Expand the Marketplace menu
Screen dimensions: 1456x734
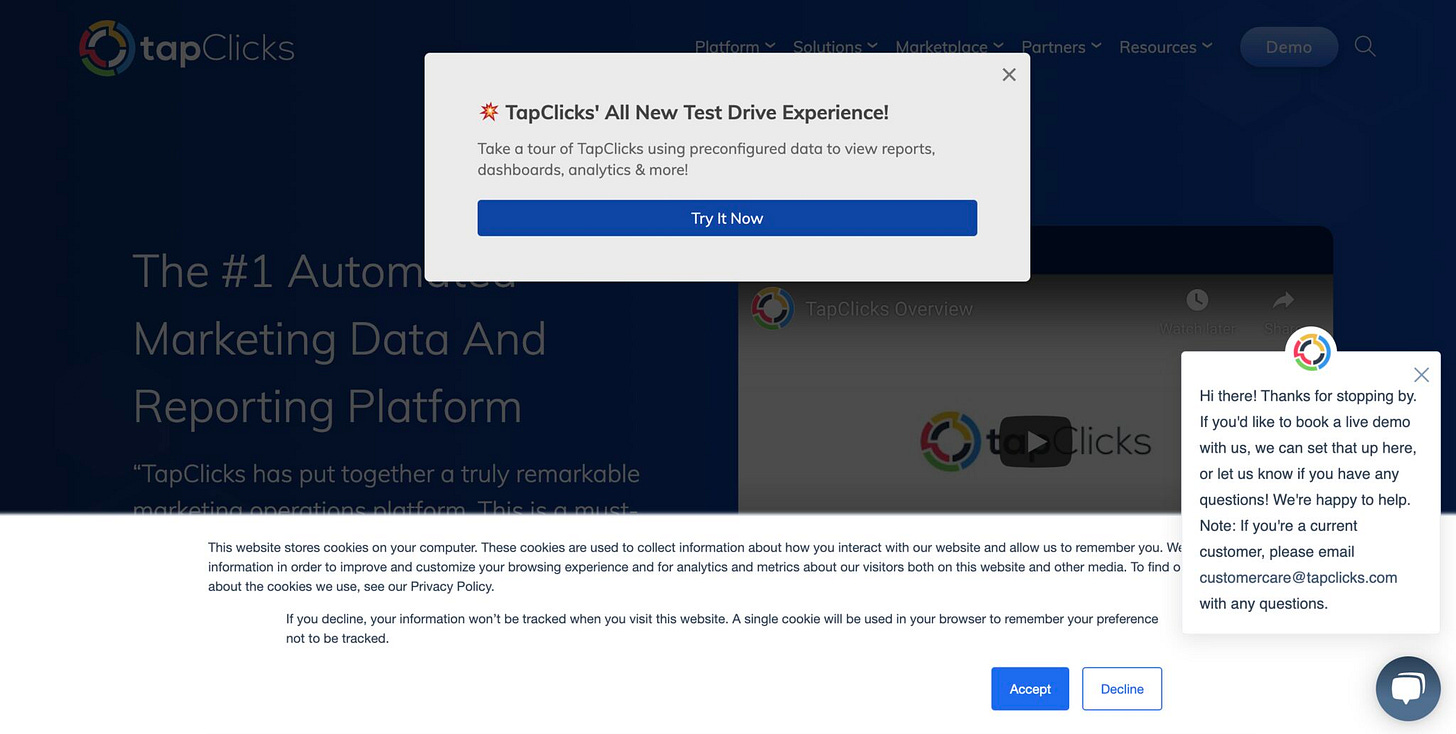949,47
